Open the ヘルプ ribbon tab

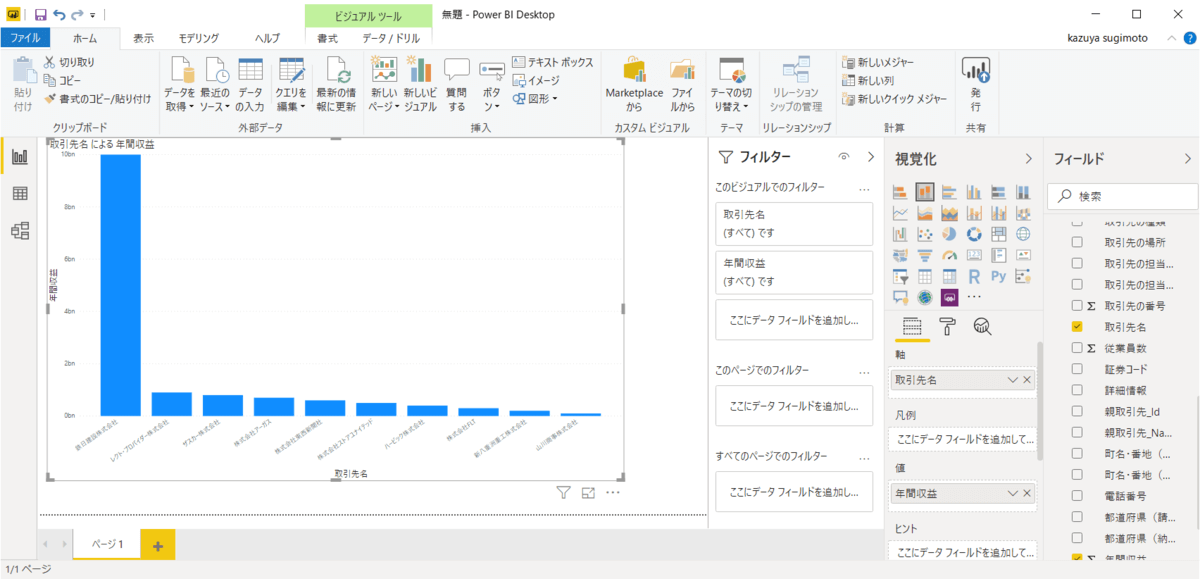coord(267,38)
